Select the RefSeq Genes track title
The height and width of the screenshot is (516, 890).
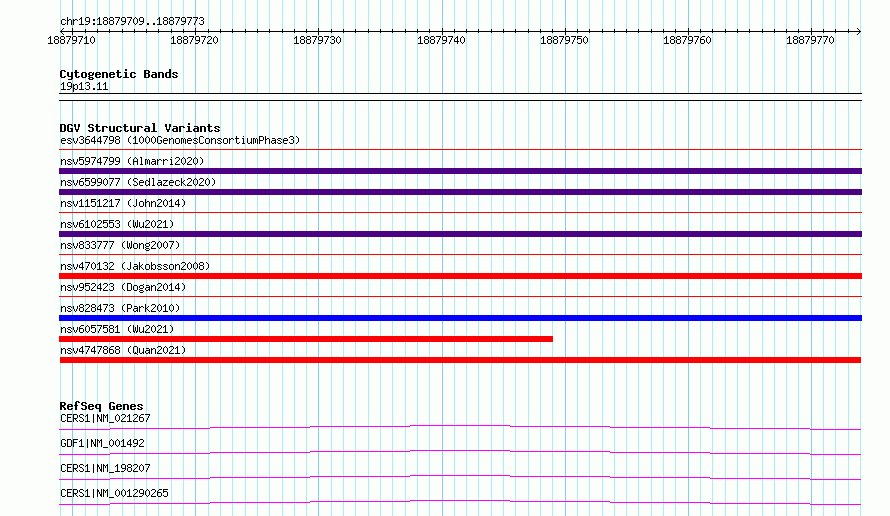click(102, 406)
